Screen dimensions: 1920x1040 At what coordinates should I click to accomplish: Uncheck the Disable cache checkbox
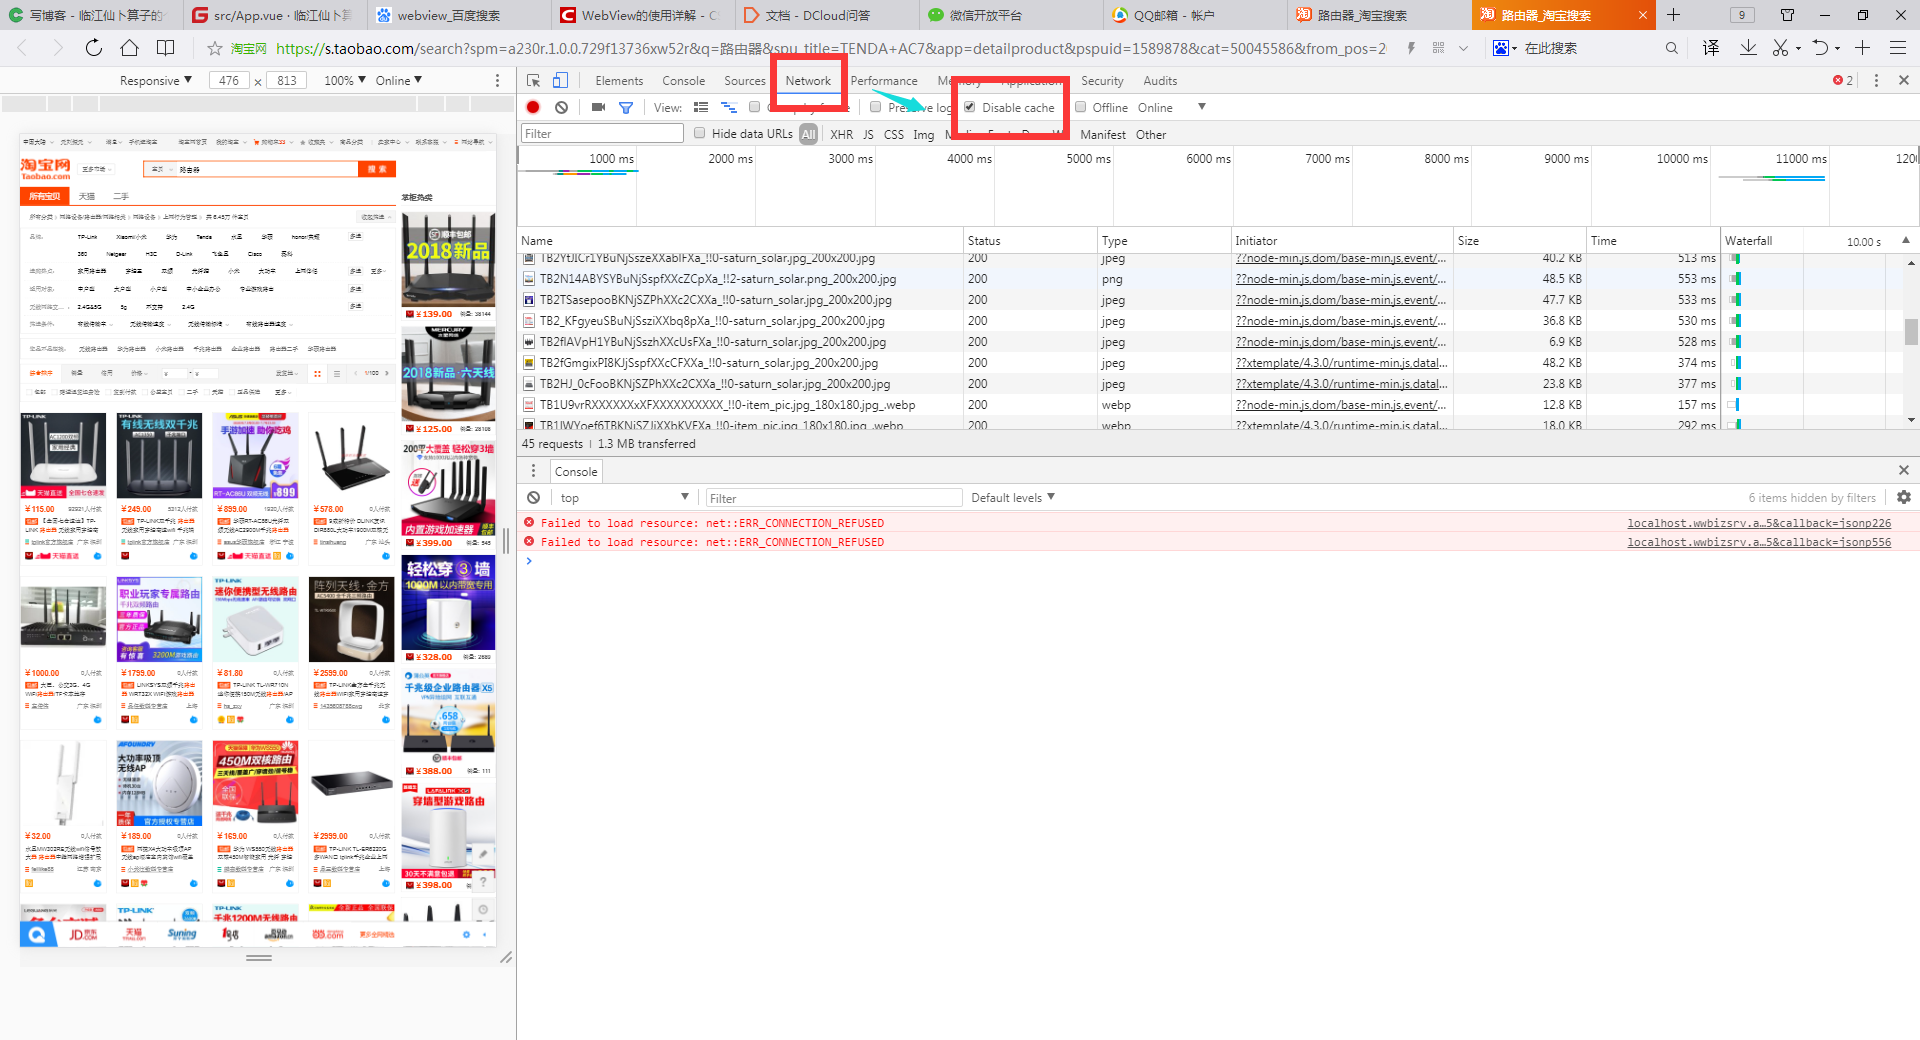(970, 107)
